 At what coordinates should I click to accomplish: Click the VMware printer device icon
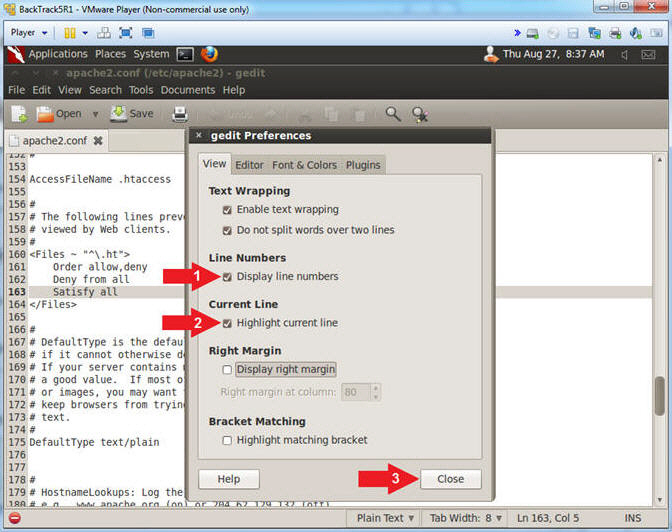click(x=615, y=33)
